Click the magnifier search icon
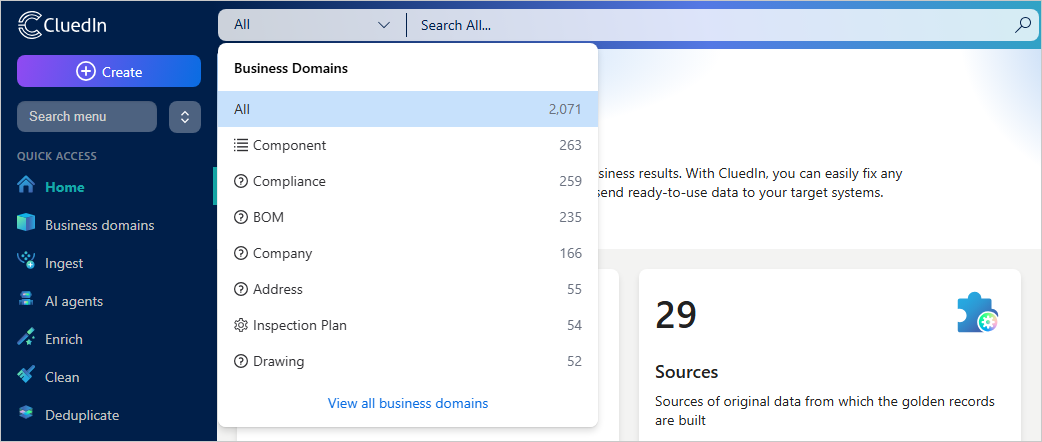 point(1022,25)
